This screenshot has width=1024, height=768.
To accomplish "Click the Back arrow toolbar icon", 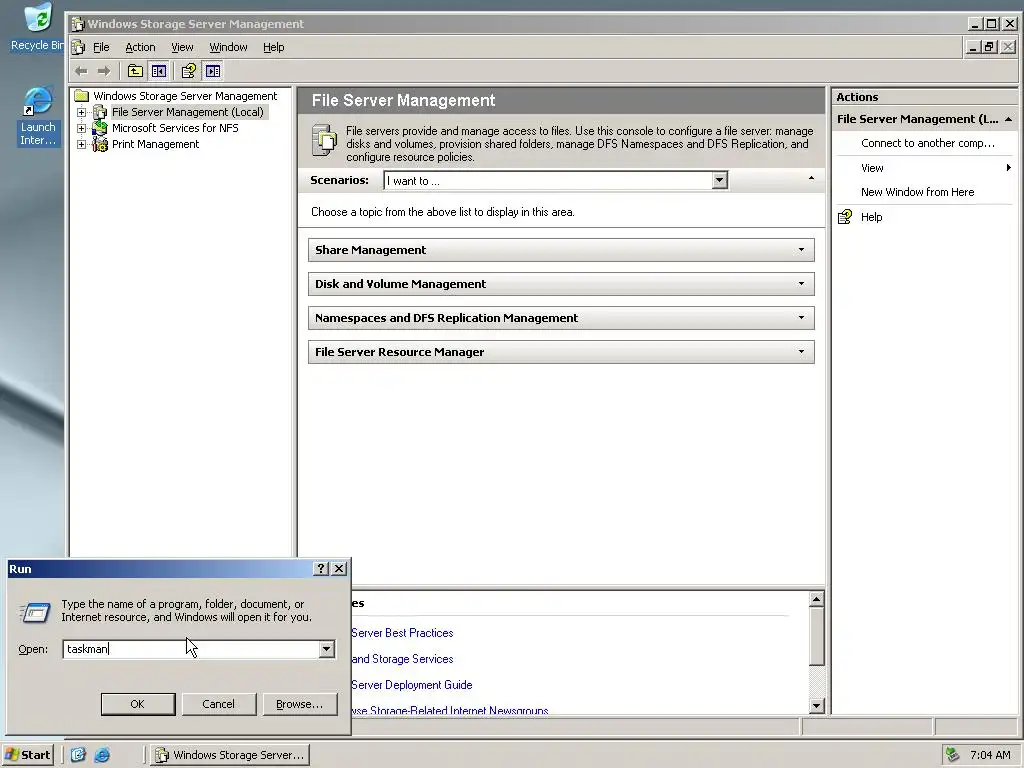I will click(81, 71).
